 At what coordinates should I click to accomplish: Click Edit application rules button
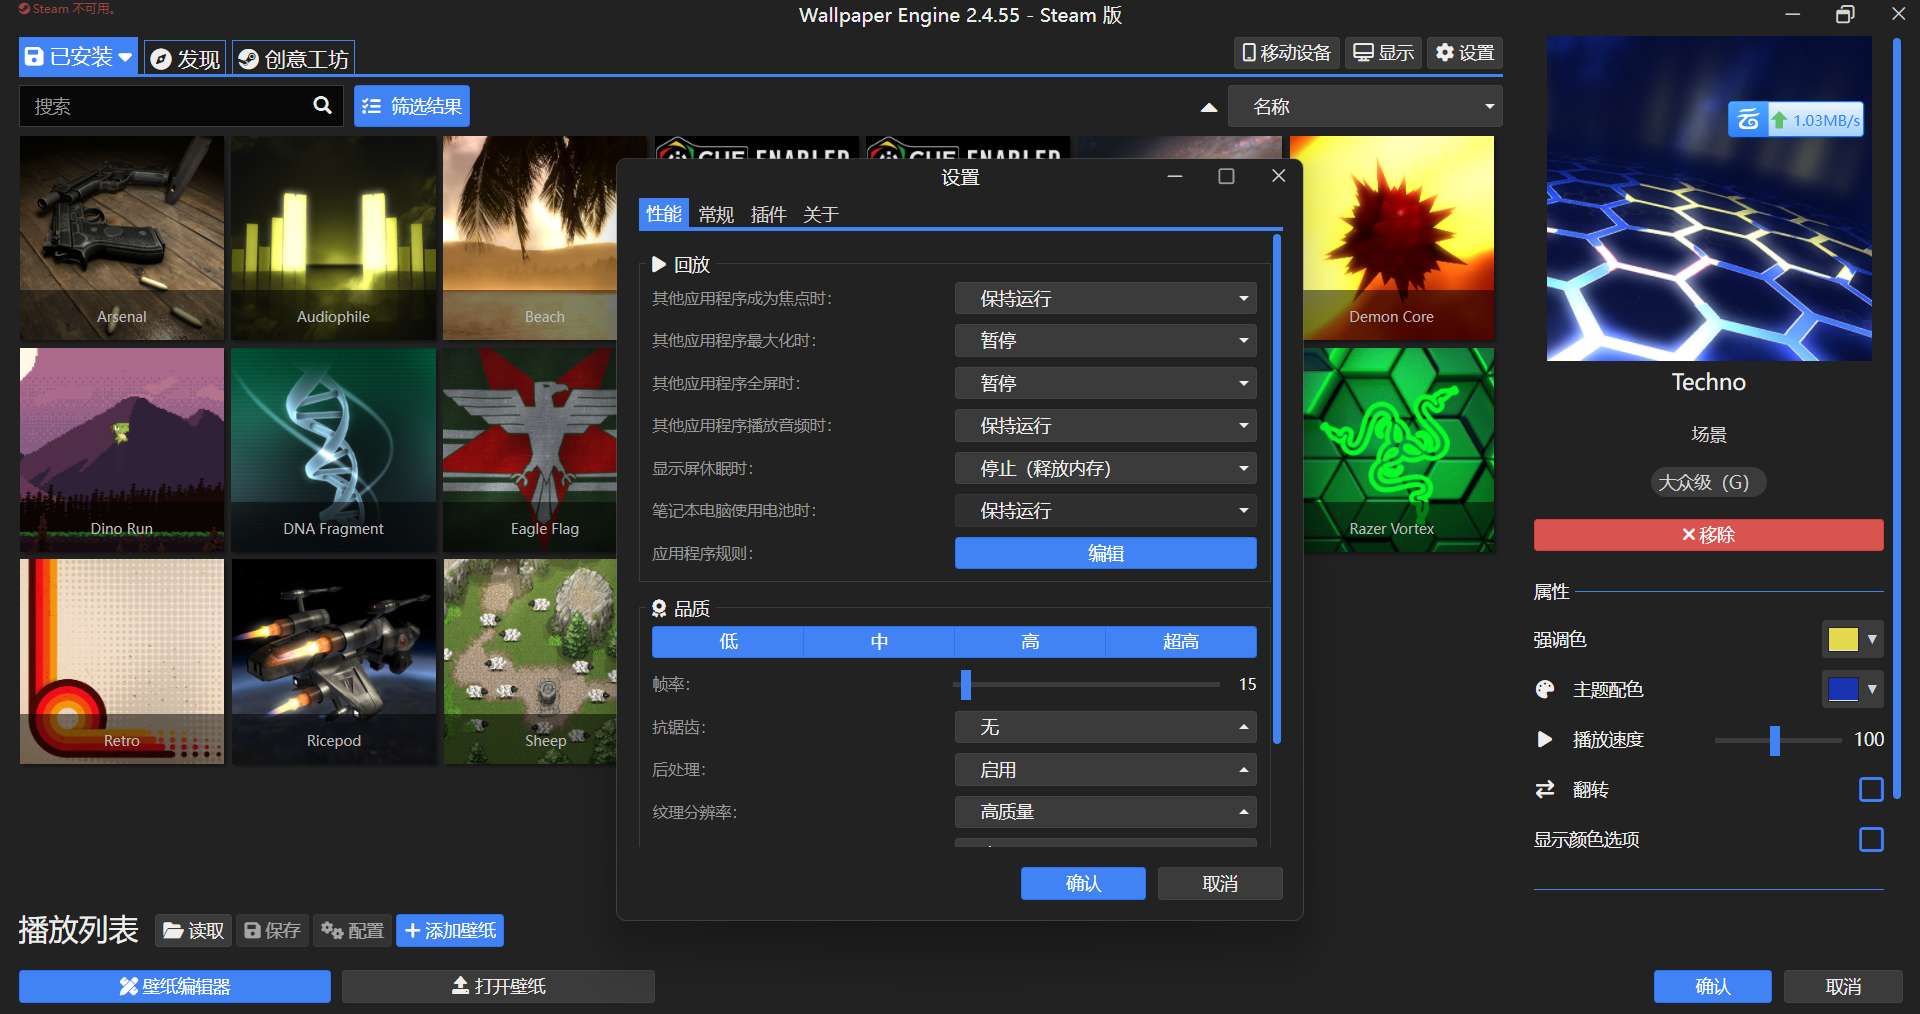coord(1106,553)
